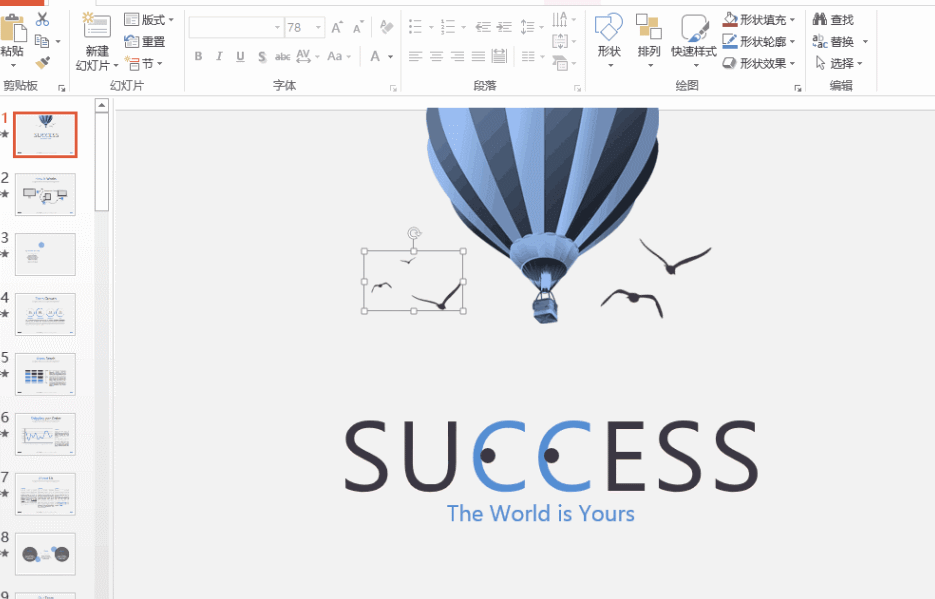Open the 排列 arrange menu
935x599 pixels.
(x=649, y=40)
